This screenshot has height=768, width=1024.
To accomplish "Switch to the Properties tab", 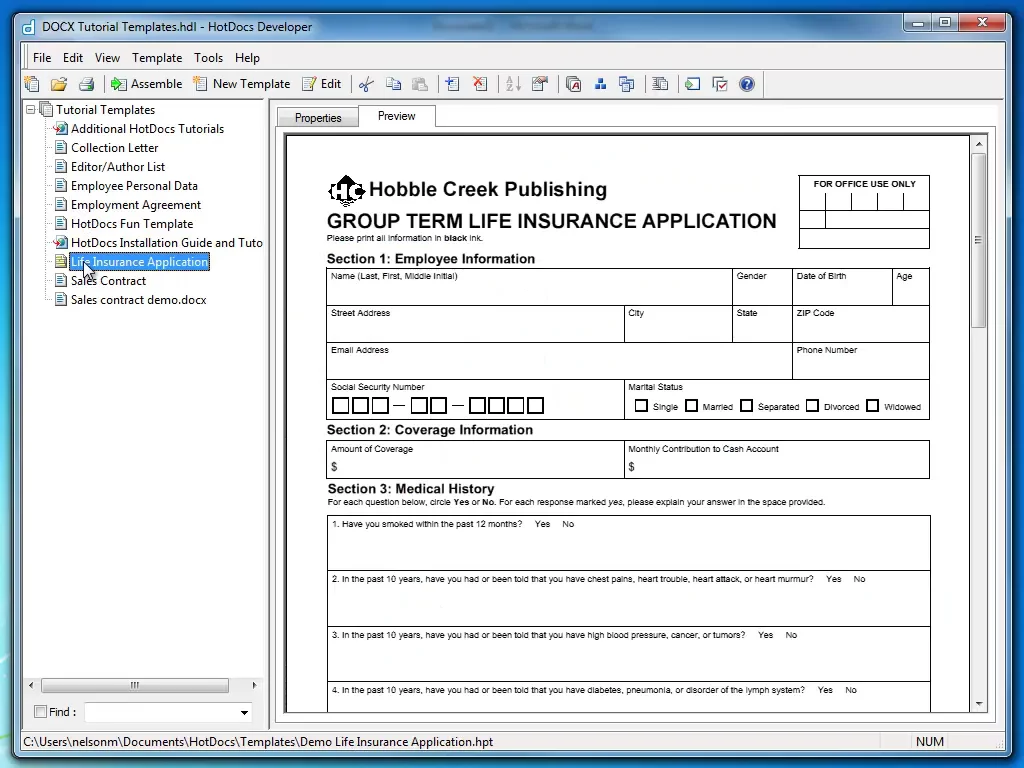I will click(x=318, y=118).
